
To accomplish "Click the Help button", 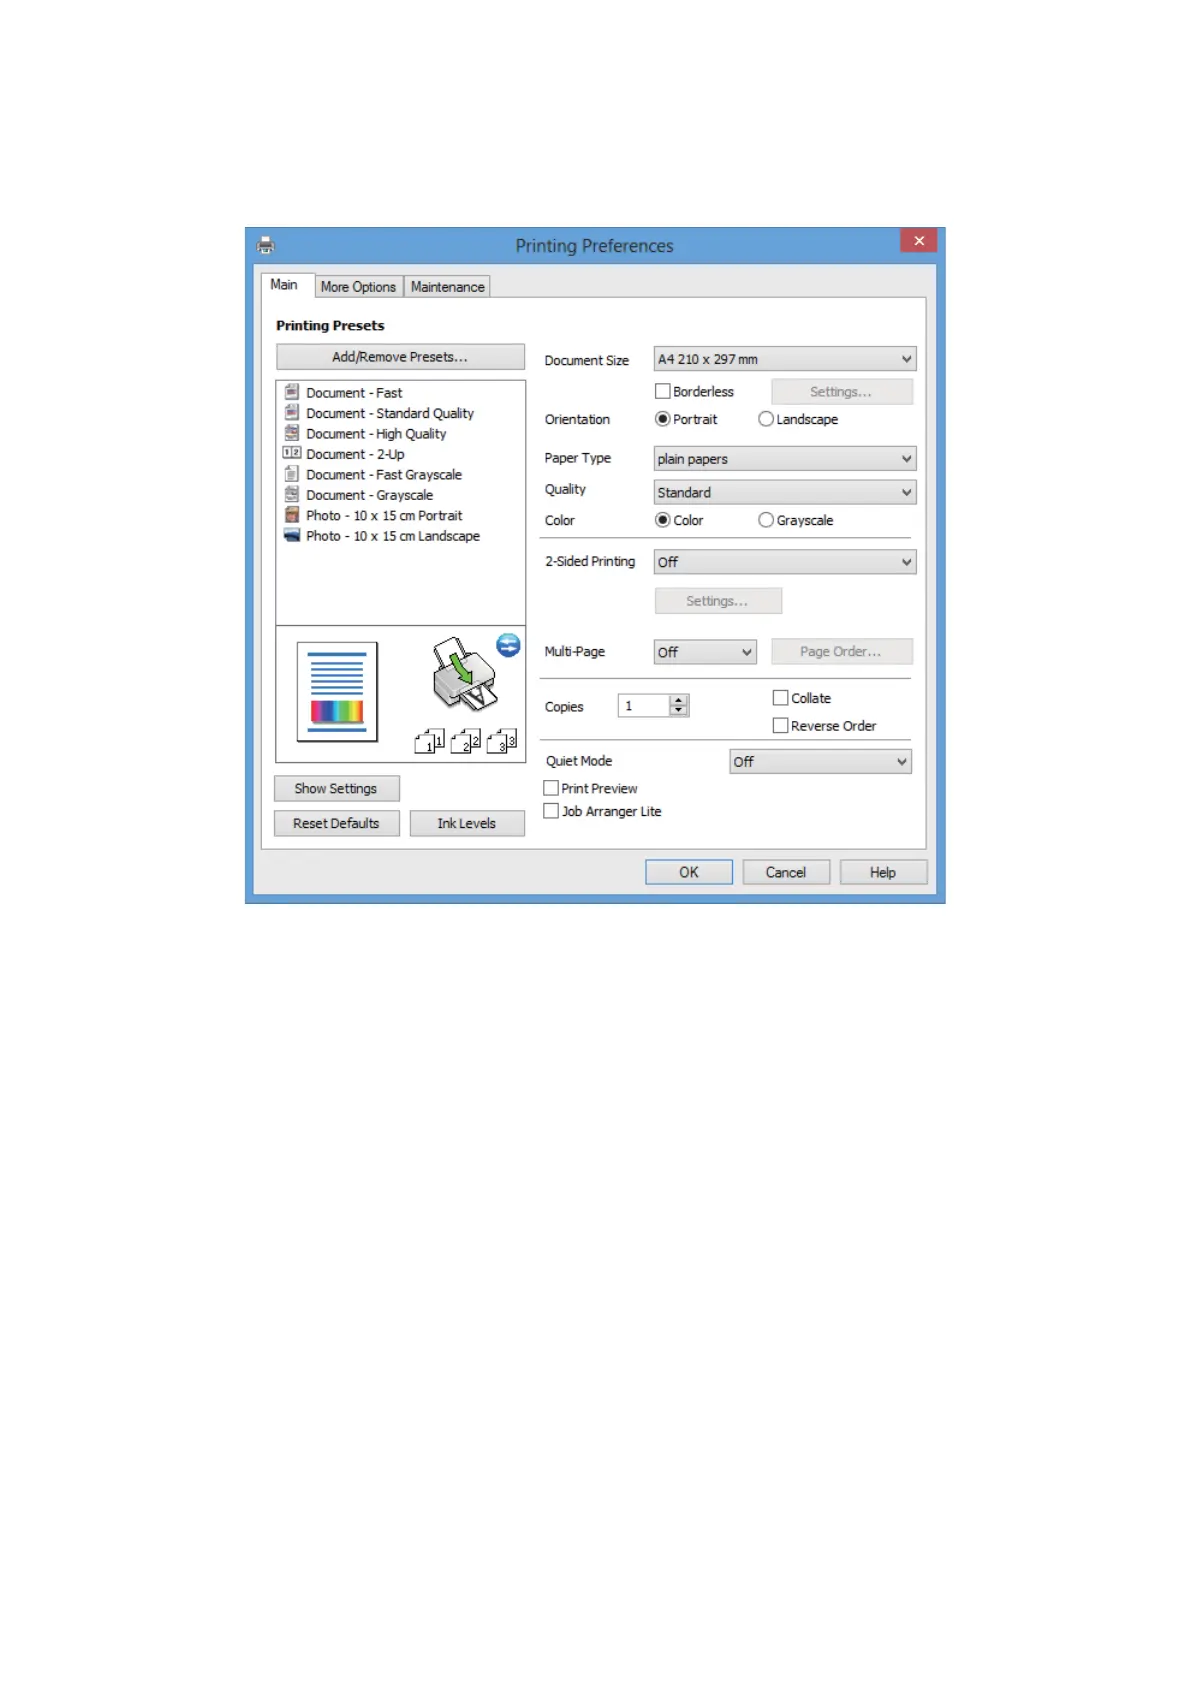I will point(883,872).
